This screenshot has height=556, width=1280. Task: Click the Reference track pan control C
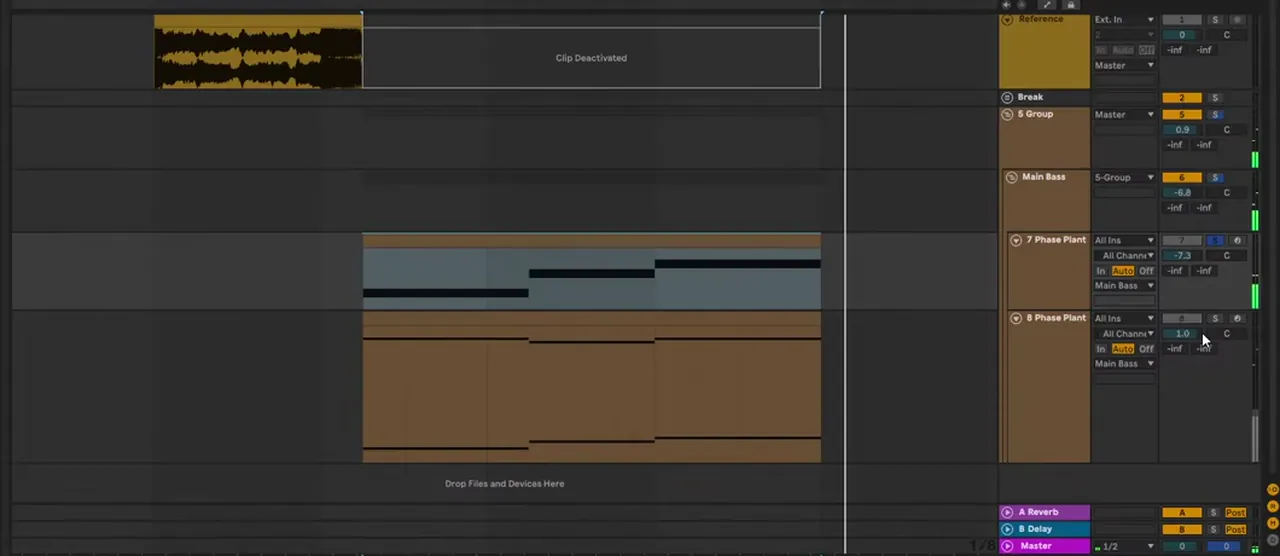click(1227, 35)
